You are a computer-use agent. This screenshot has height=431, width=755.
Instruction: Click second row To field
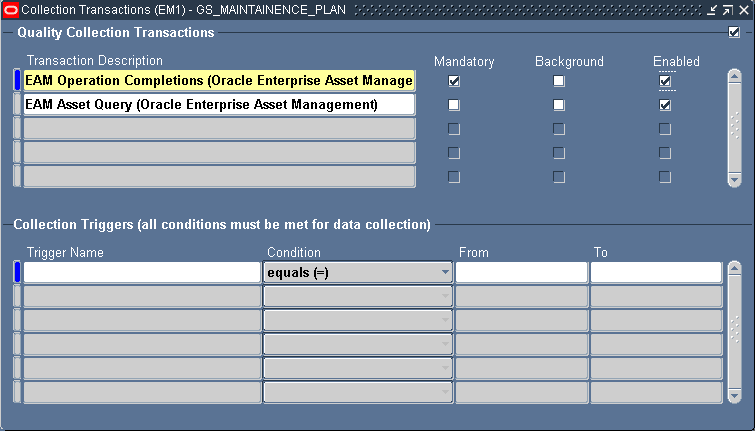pos(656,297)
